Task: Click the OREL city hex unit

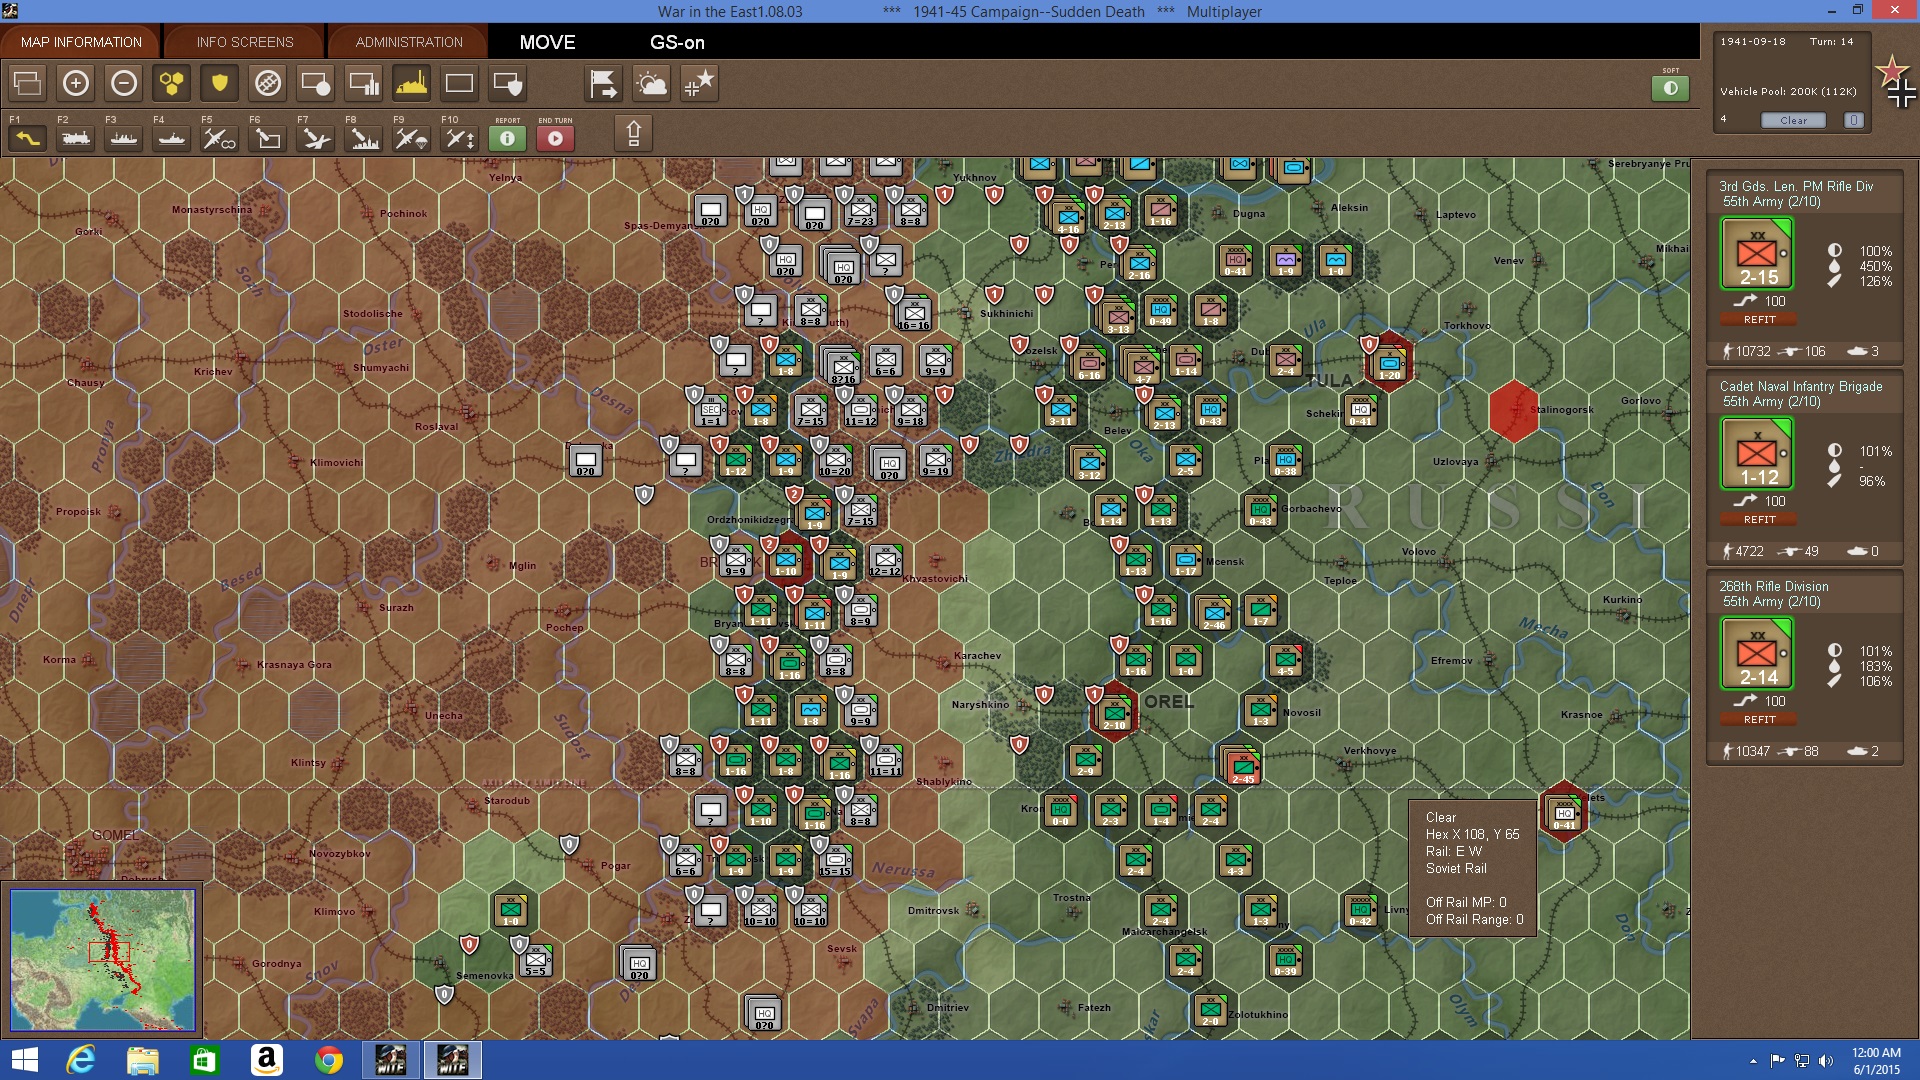Action: 1114,712
